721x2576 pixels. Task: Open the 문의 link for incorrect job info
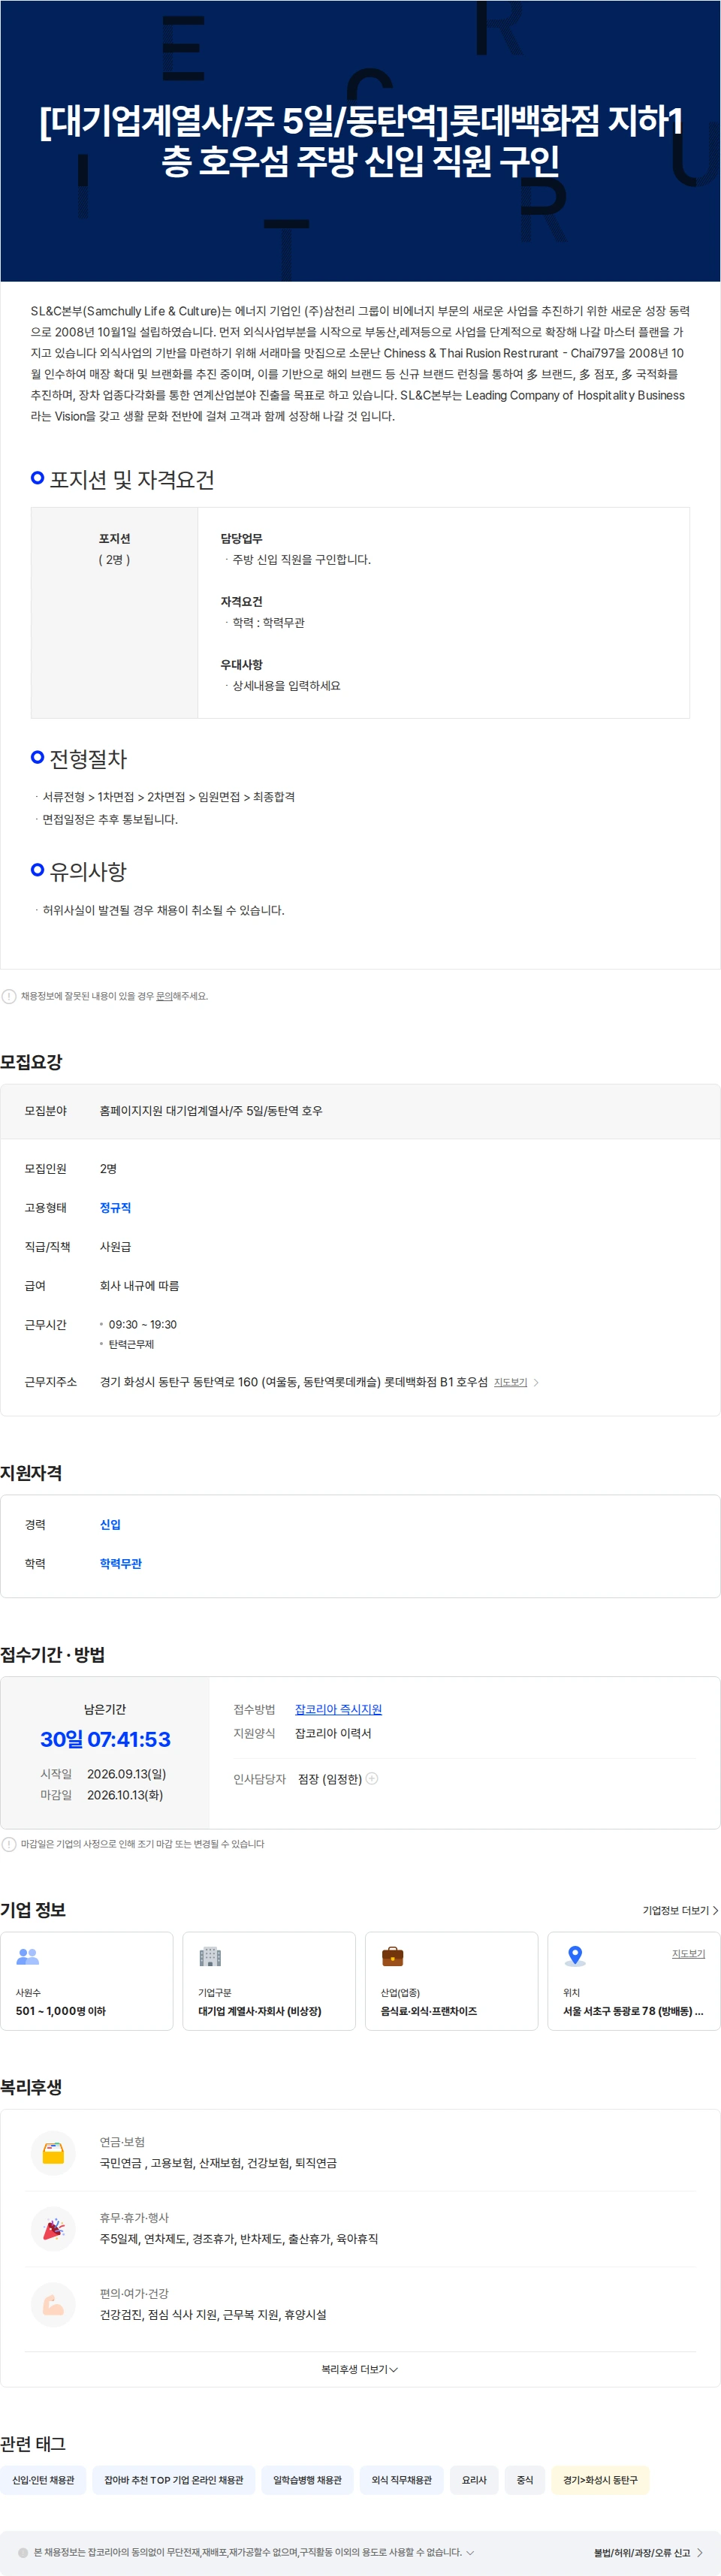click(x=164, y=996)
